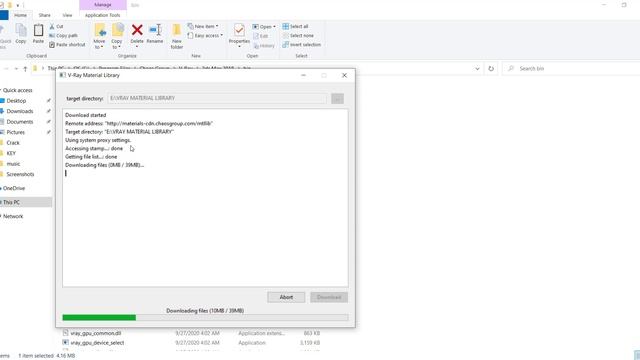Select vray_gpu_common.dll file row
Screen dimensions: 640x360
pyautogui.click(x=191, y=333)
